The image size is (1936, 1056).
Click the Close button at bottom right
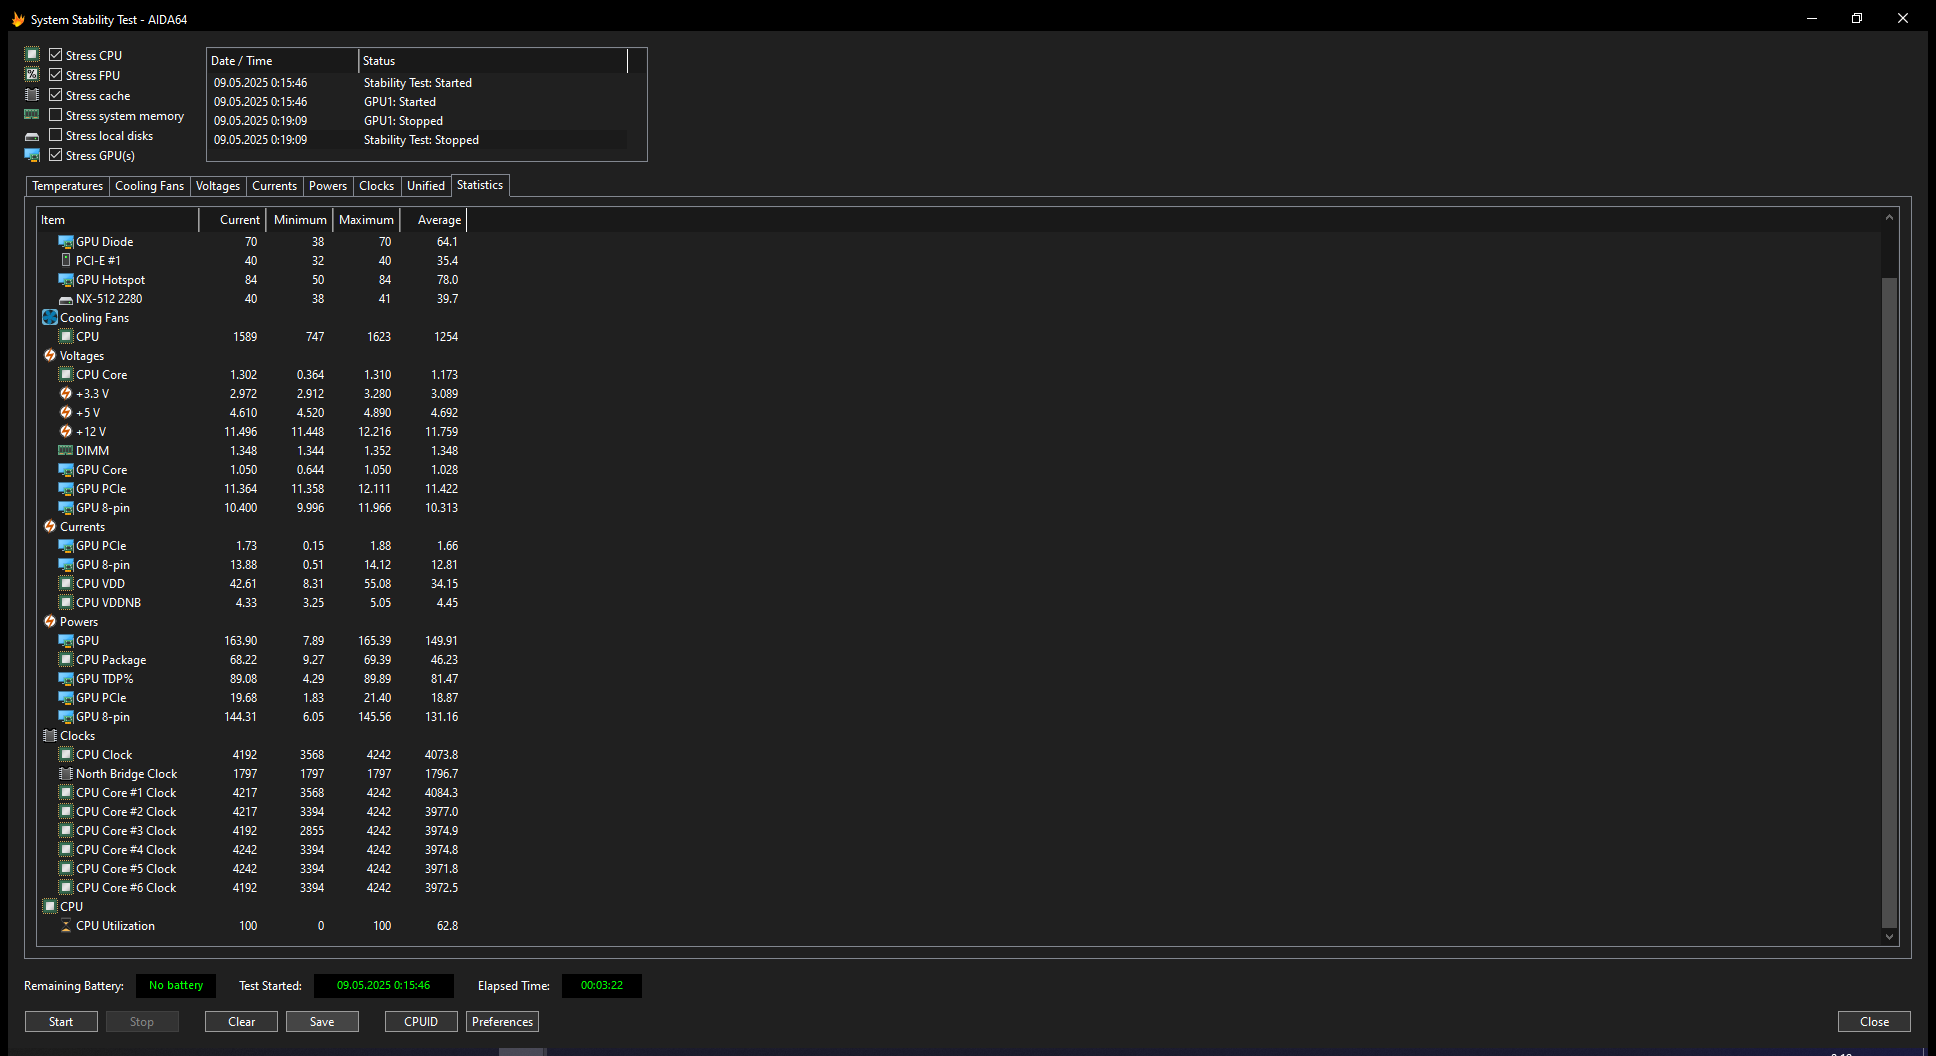click(x=1874, y=1022)
